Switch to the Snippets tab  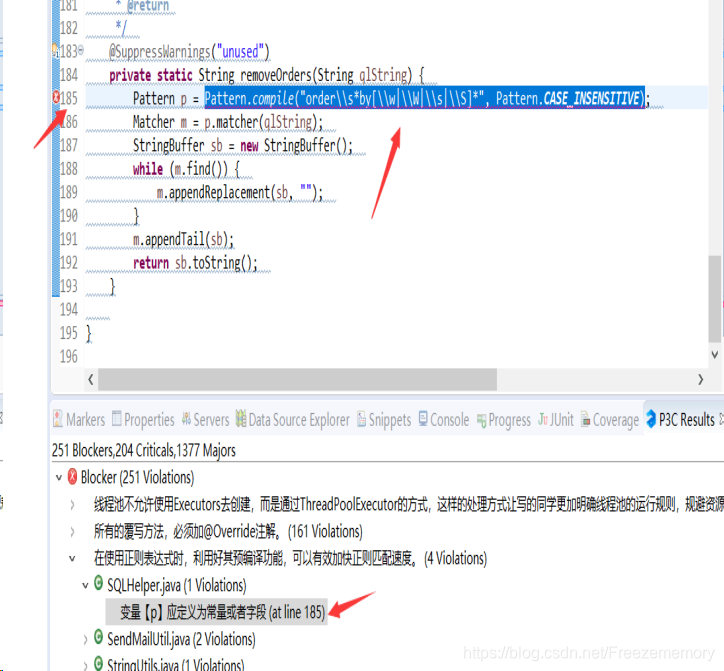pyautogui.click(x=384, y=420)
